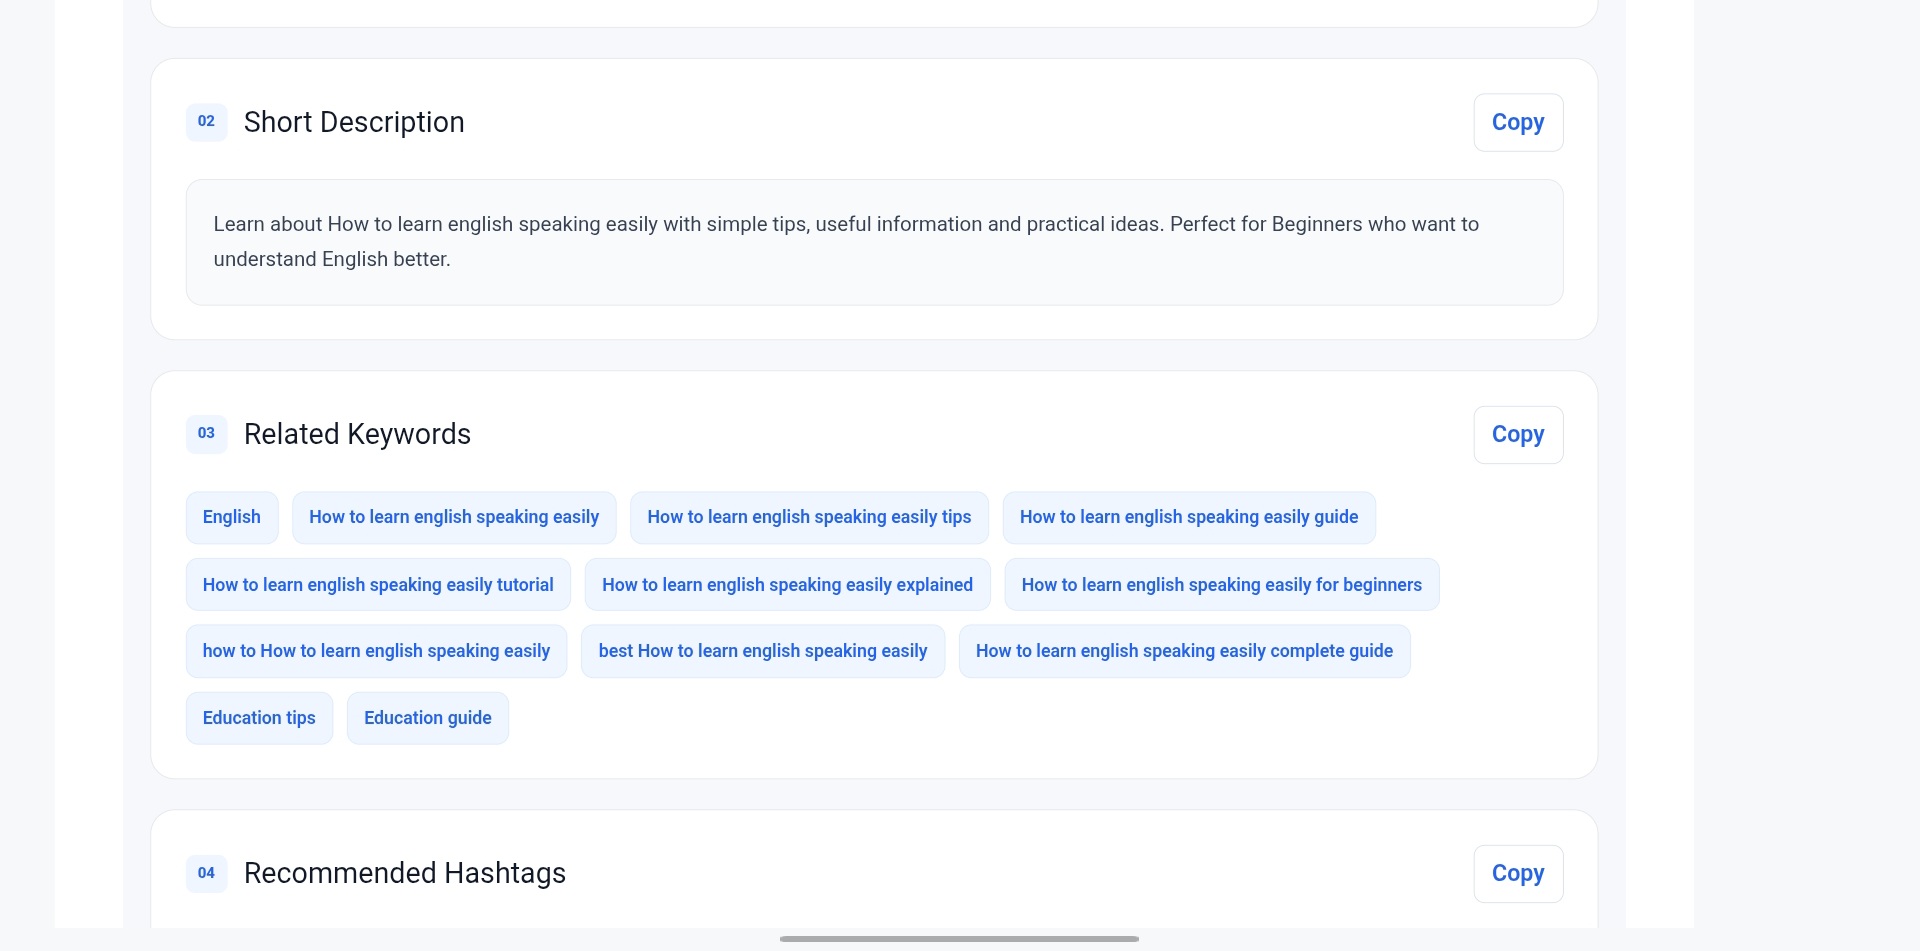Pick the keyword ending in 'for beginners'
1920x951 pixels.
click(1222, 585)
